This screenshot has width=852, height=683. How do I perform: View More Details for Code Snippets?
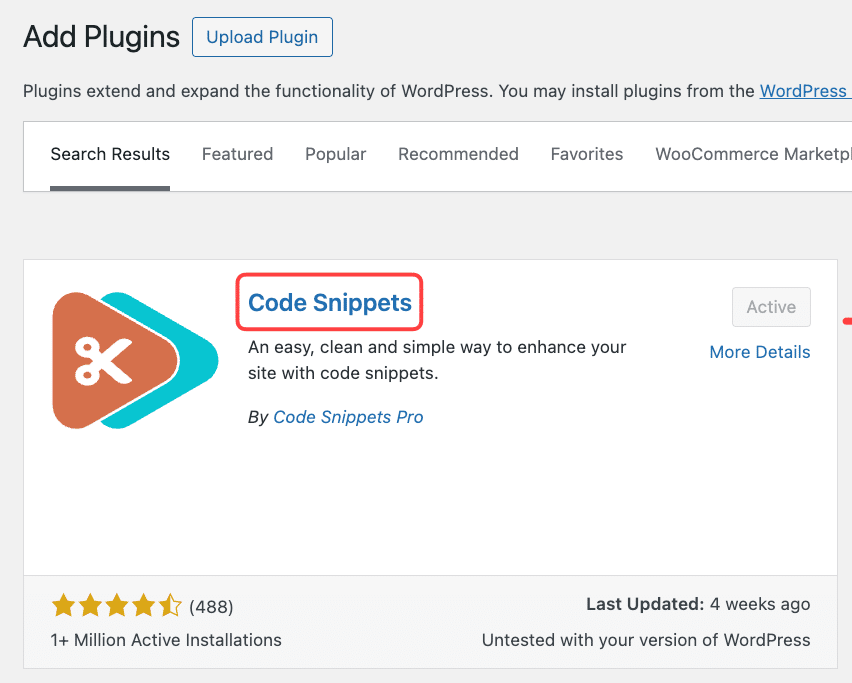pos(759,351)
